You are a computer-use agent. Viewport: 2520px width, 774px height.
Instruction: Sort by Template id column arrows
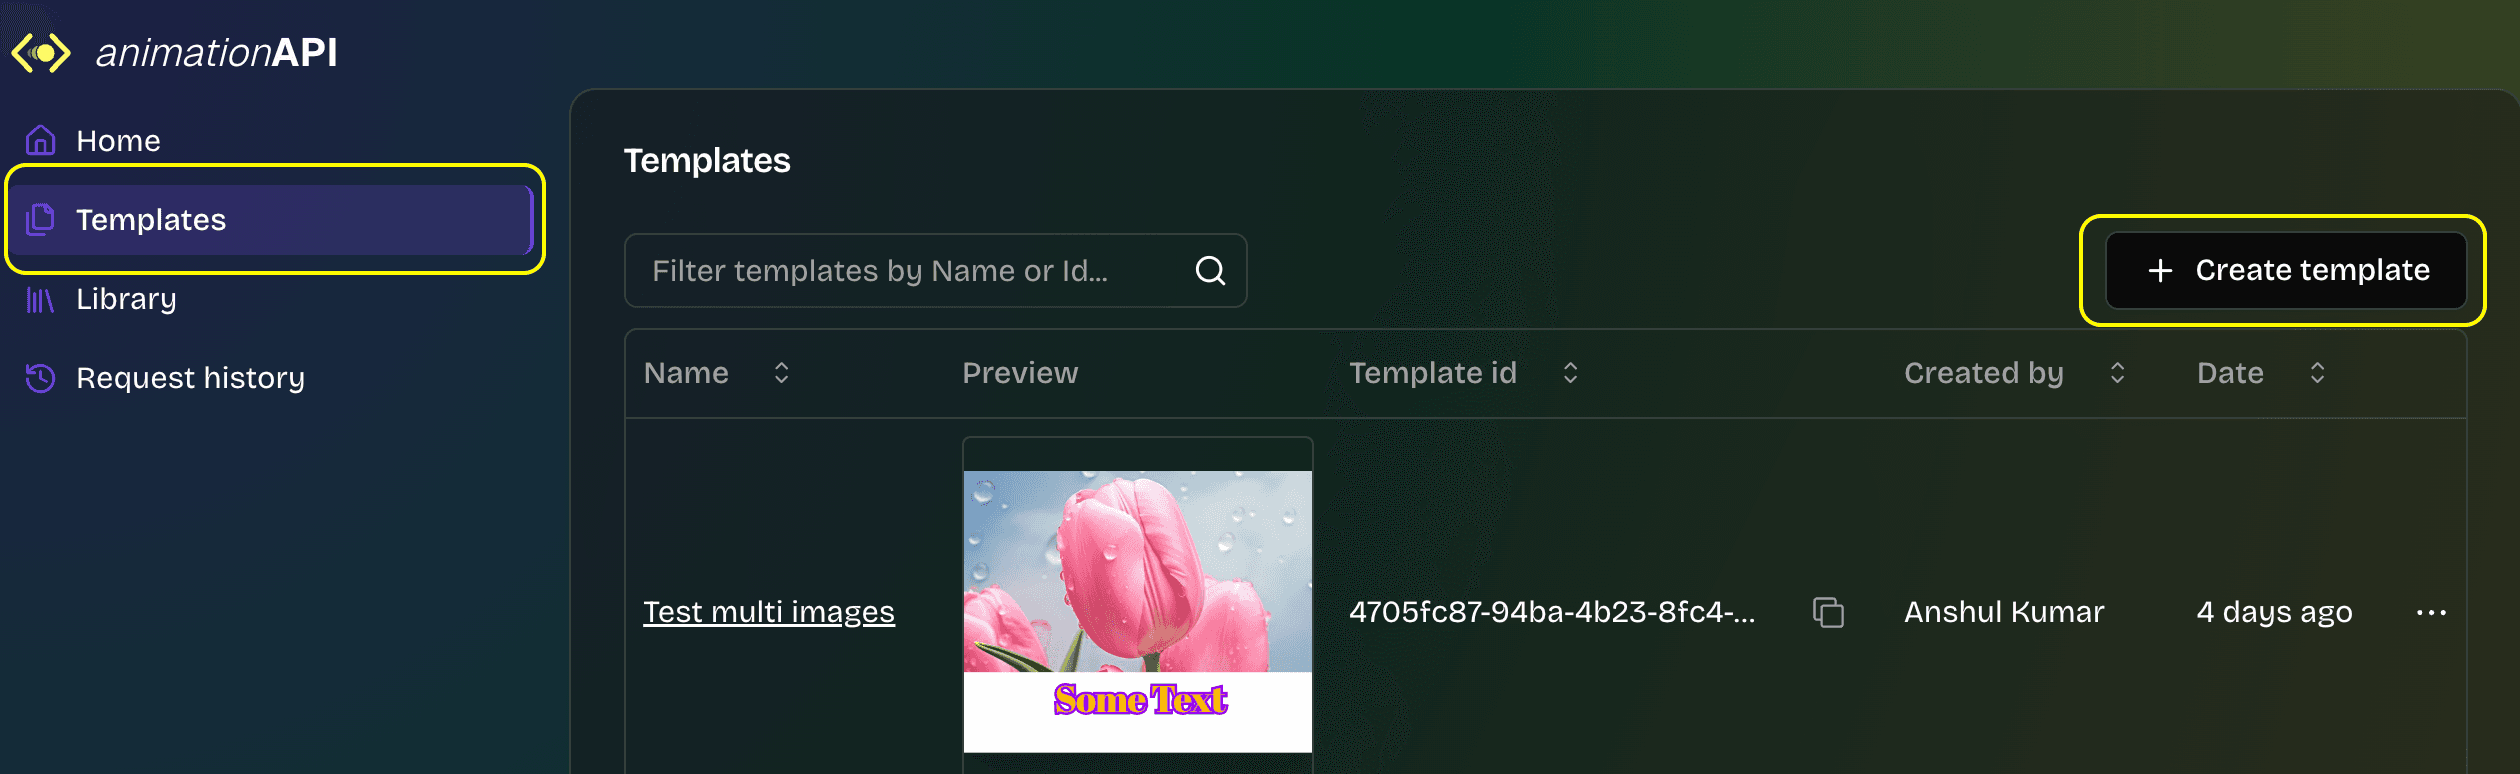click(x=1570, y=373)
